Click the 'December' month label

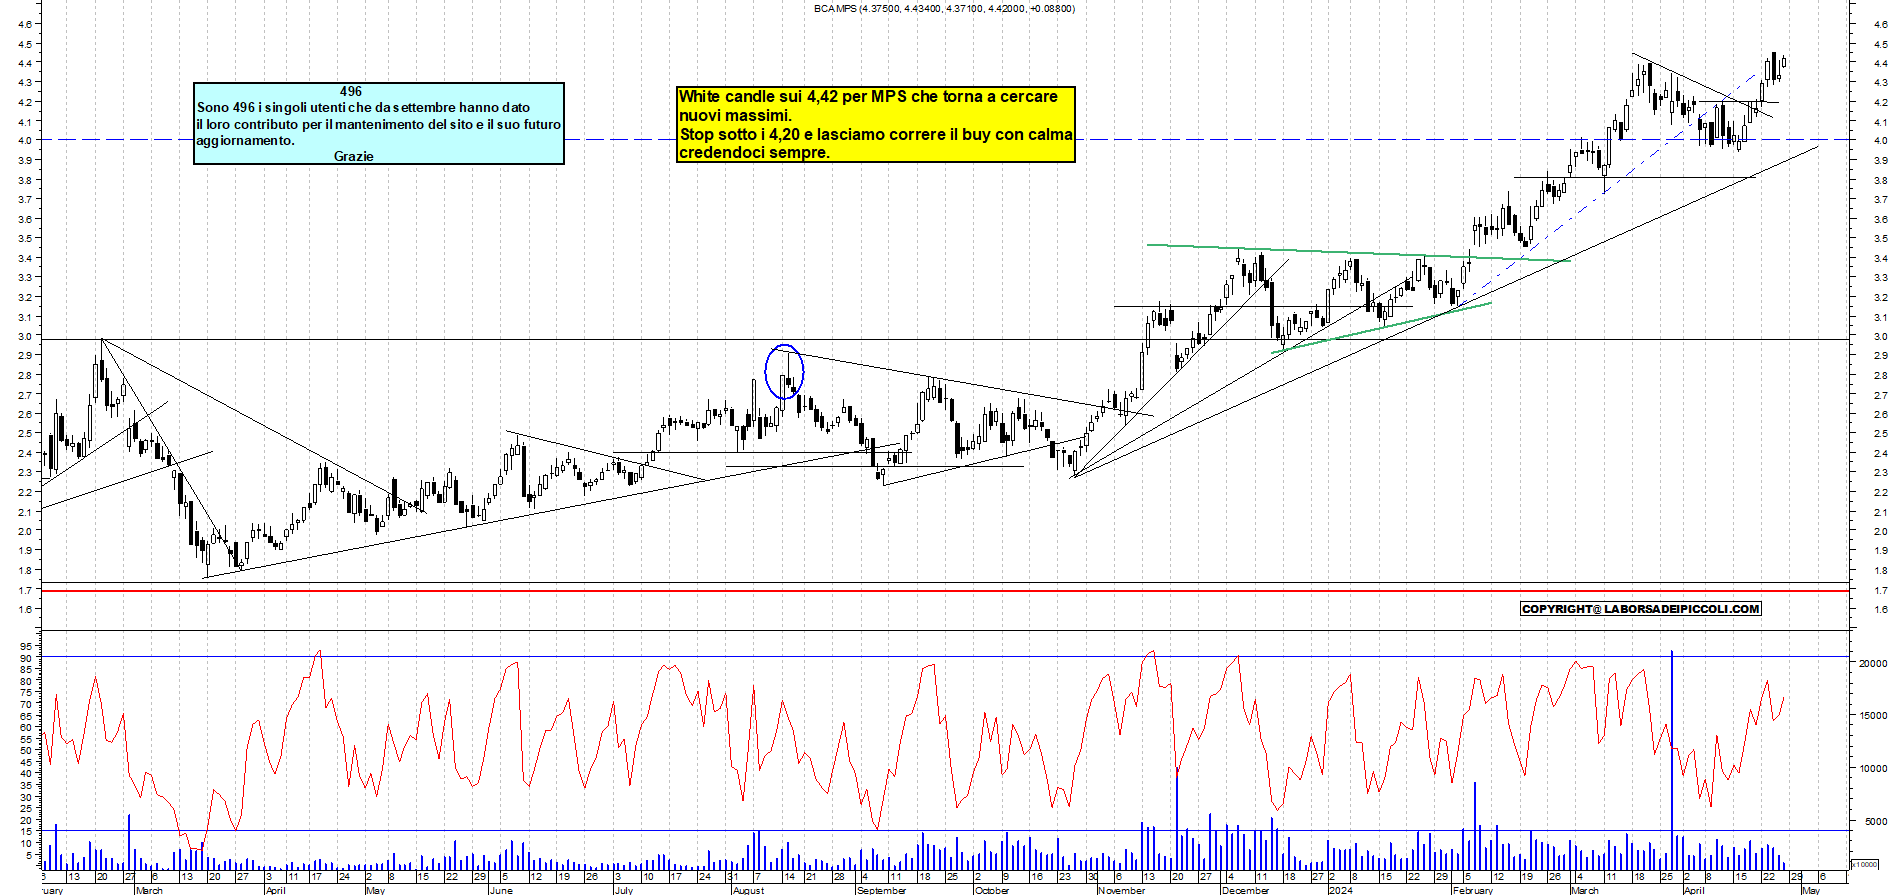[1245, 890]
